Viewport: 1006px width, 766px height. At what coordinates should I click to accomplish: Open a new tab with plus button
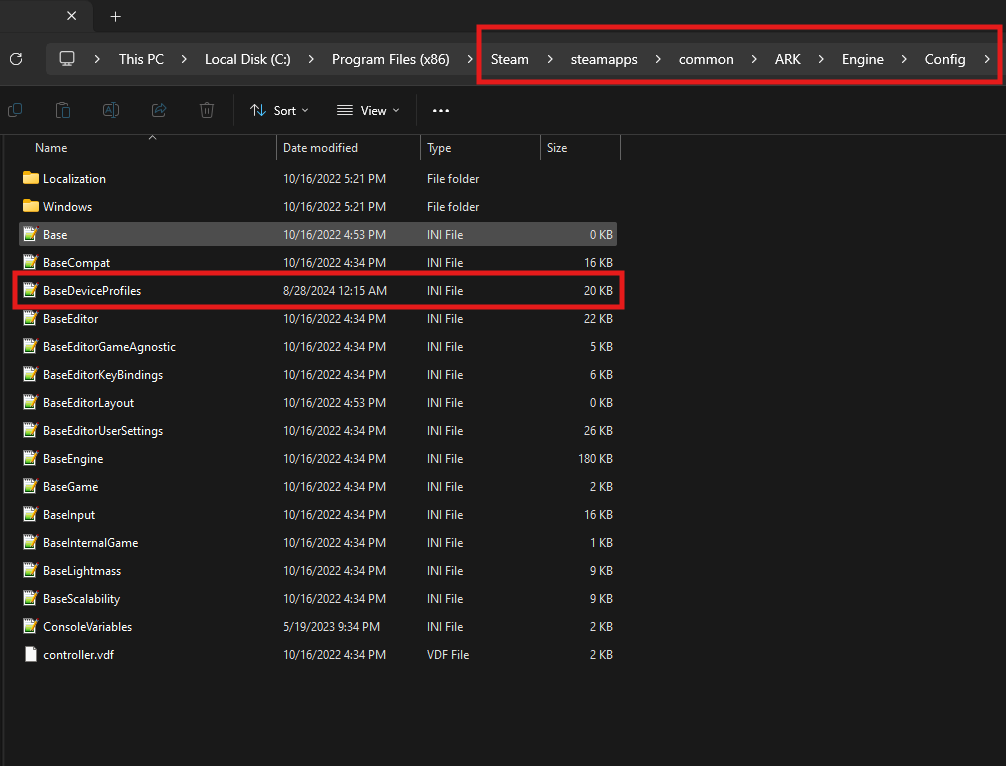(115, 16)
